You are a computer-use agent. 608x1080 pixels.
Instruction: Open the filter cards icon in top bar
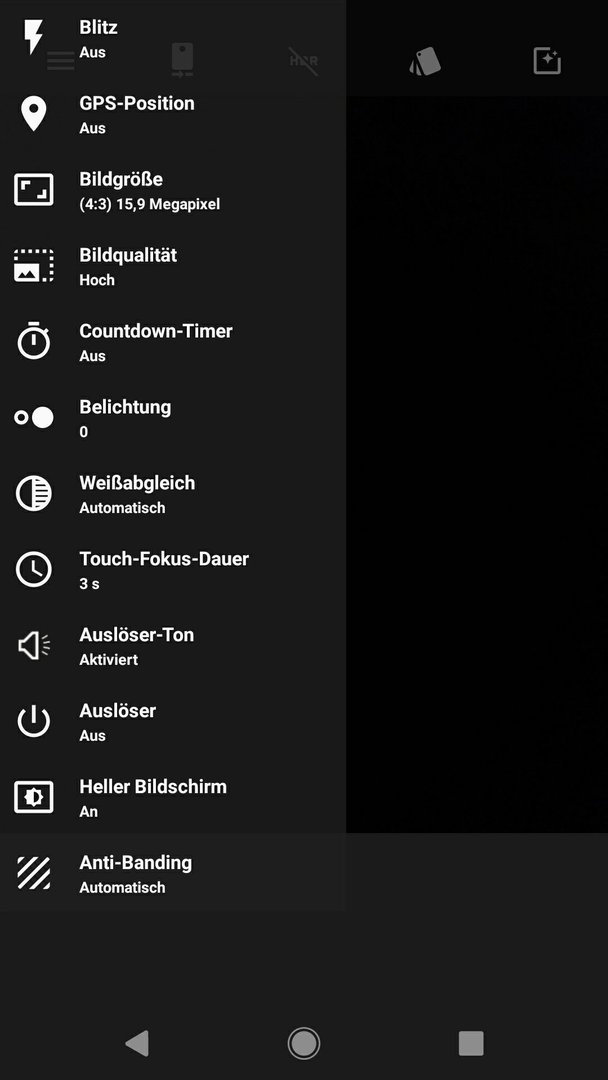click(426, 61)
